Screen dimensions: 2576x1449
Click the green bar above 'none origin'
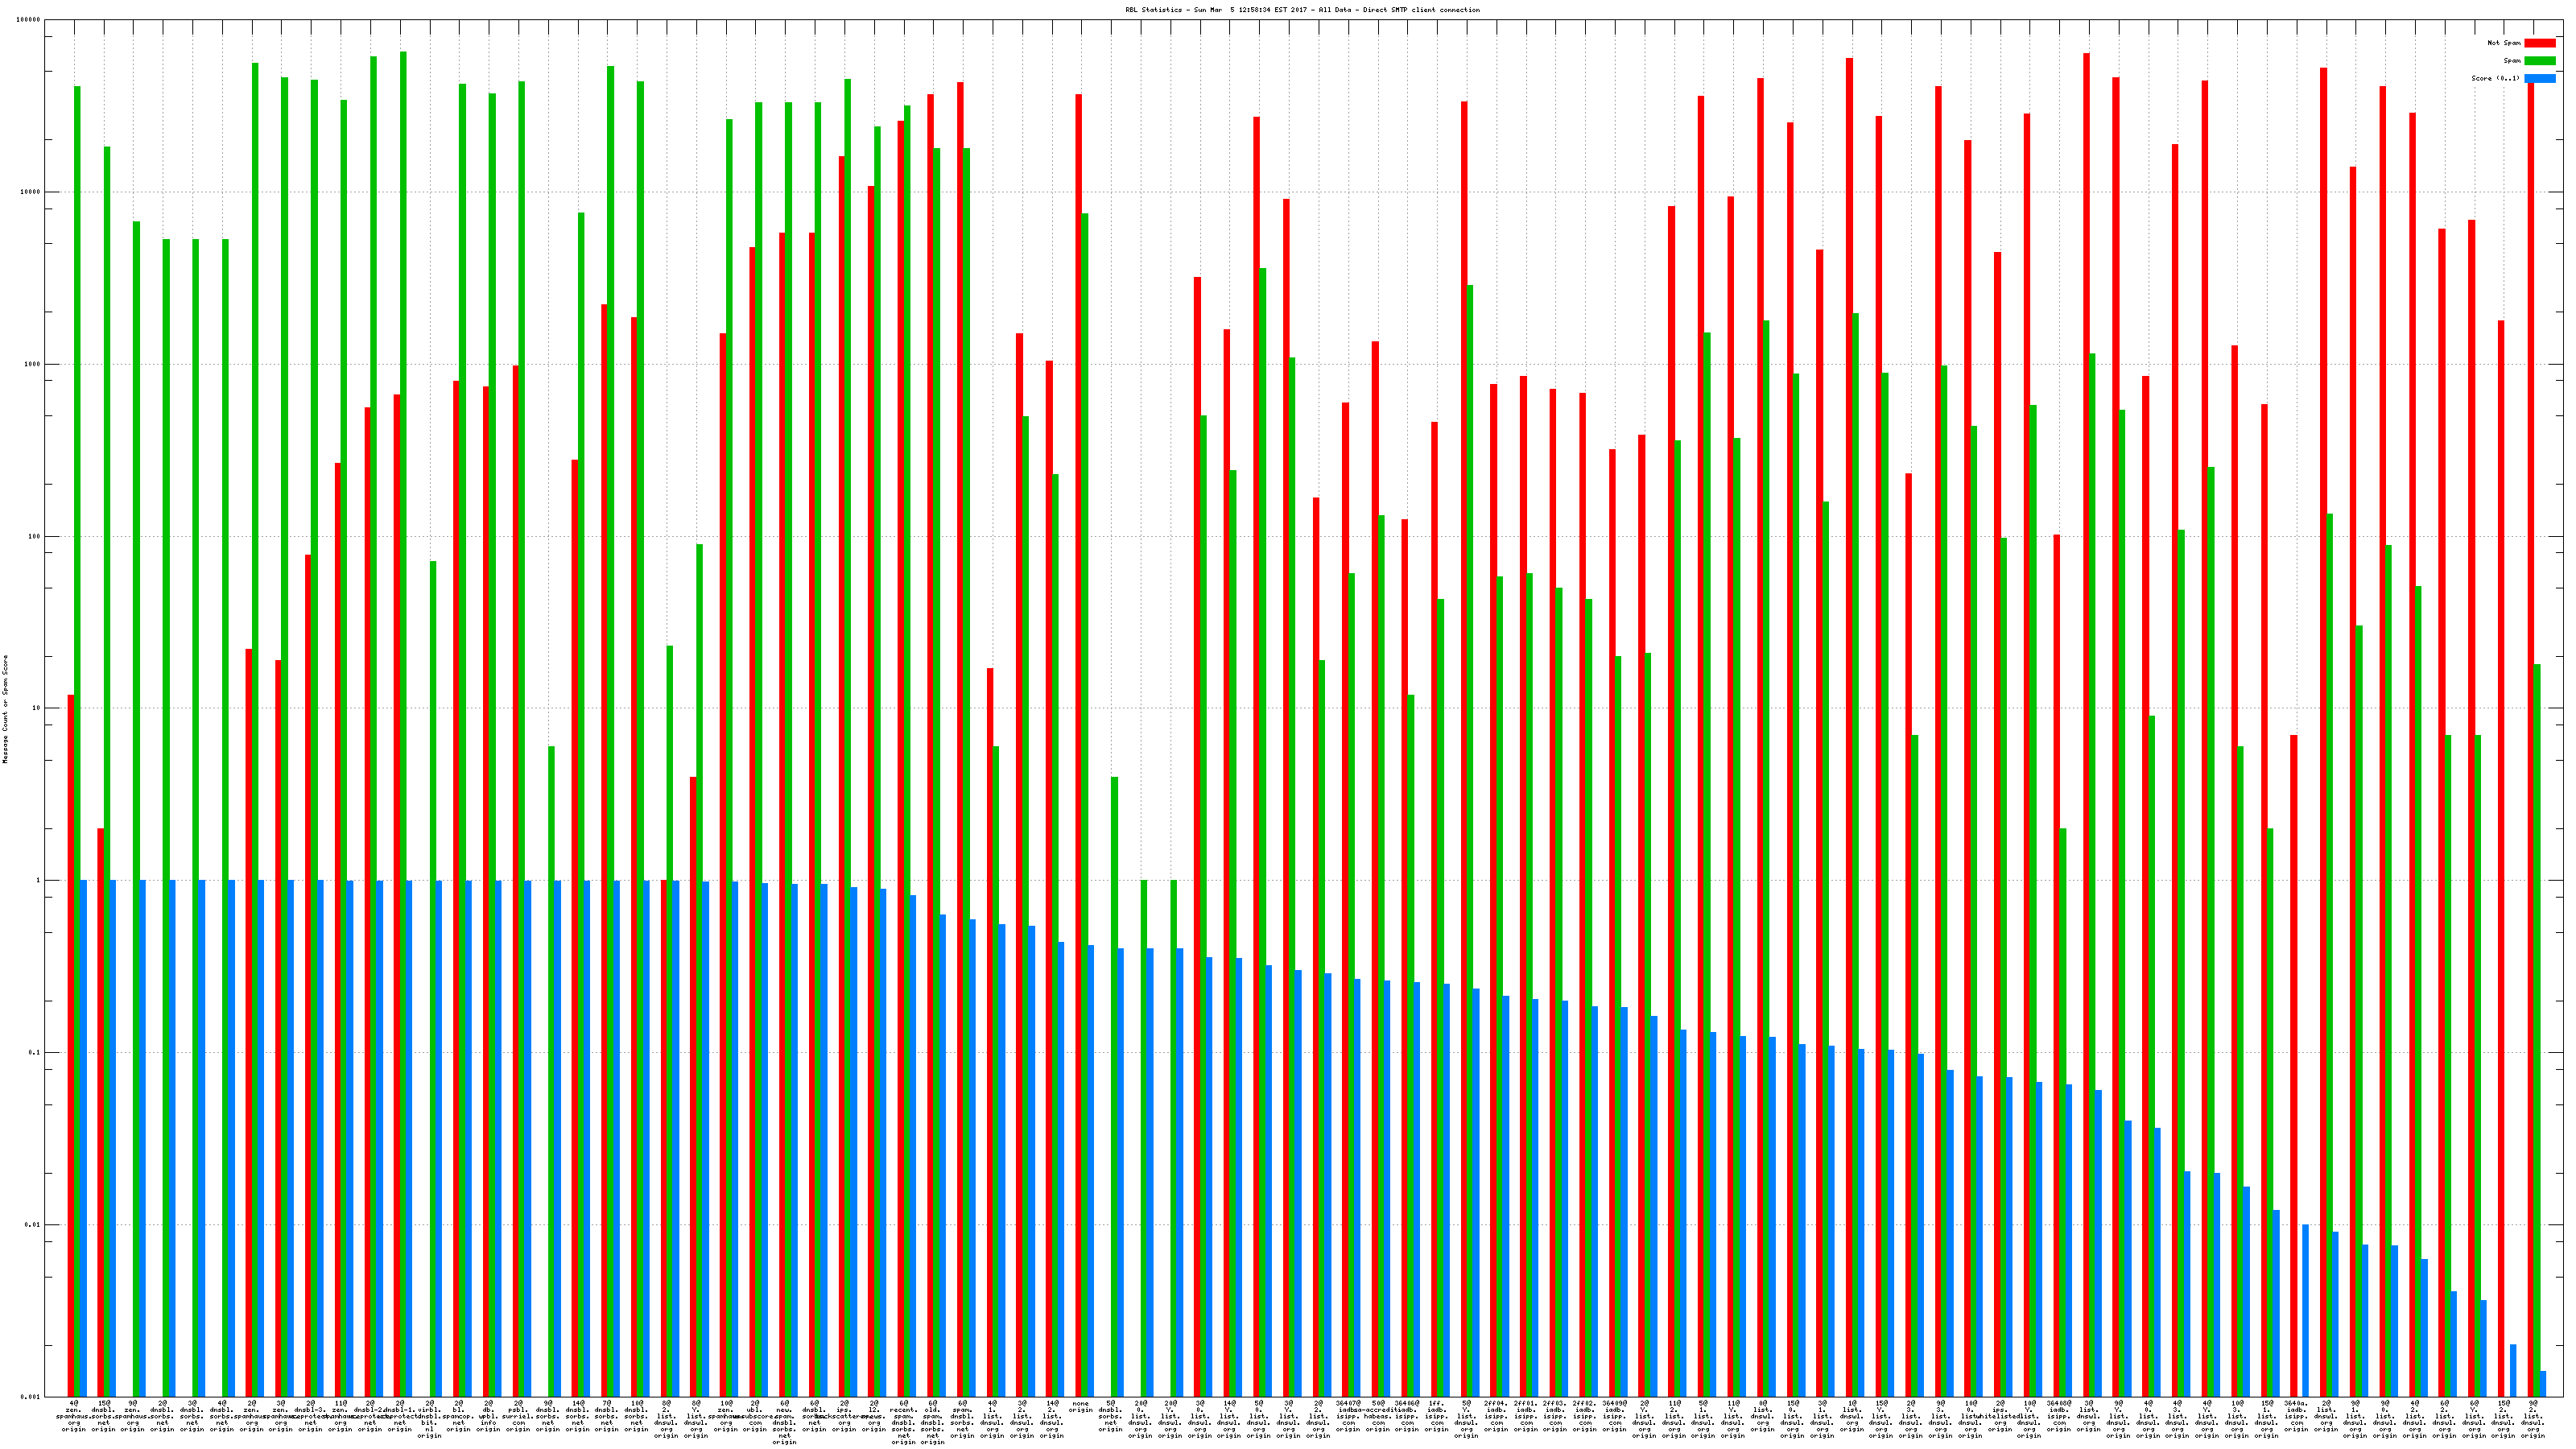pyautogui.click(x=1085, y=805)
